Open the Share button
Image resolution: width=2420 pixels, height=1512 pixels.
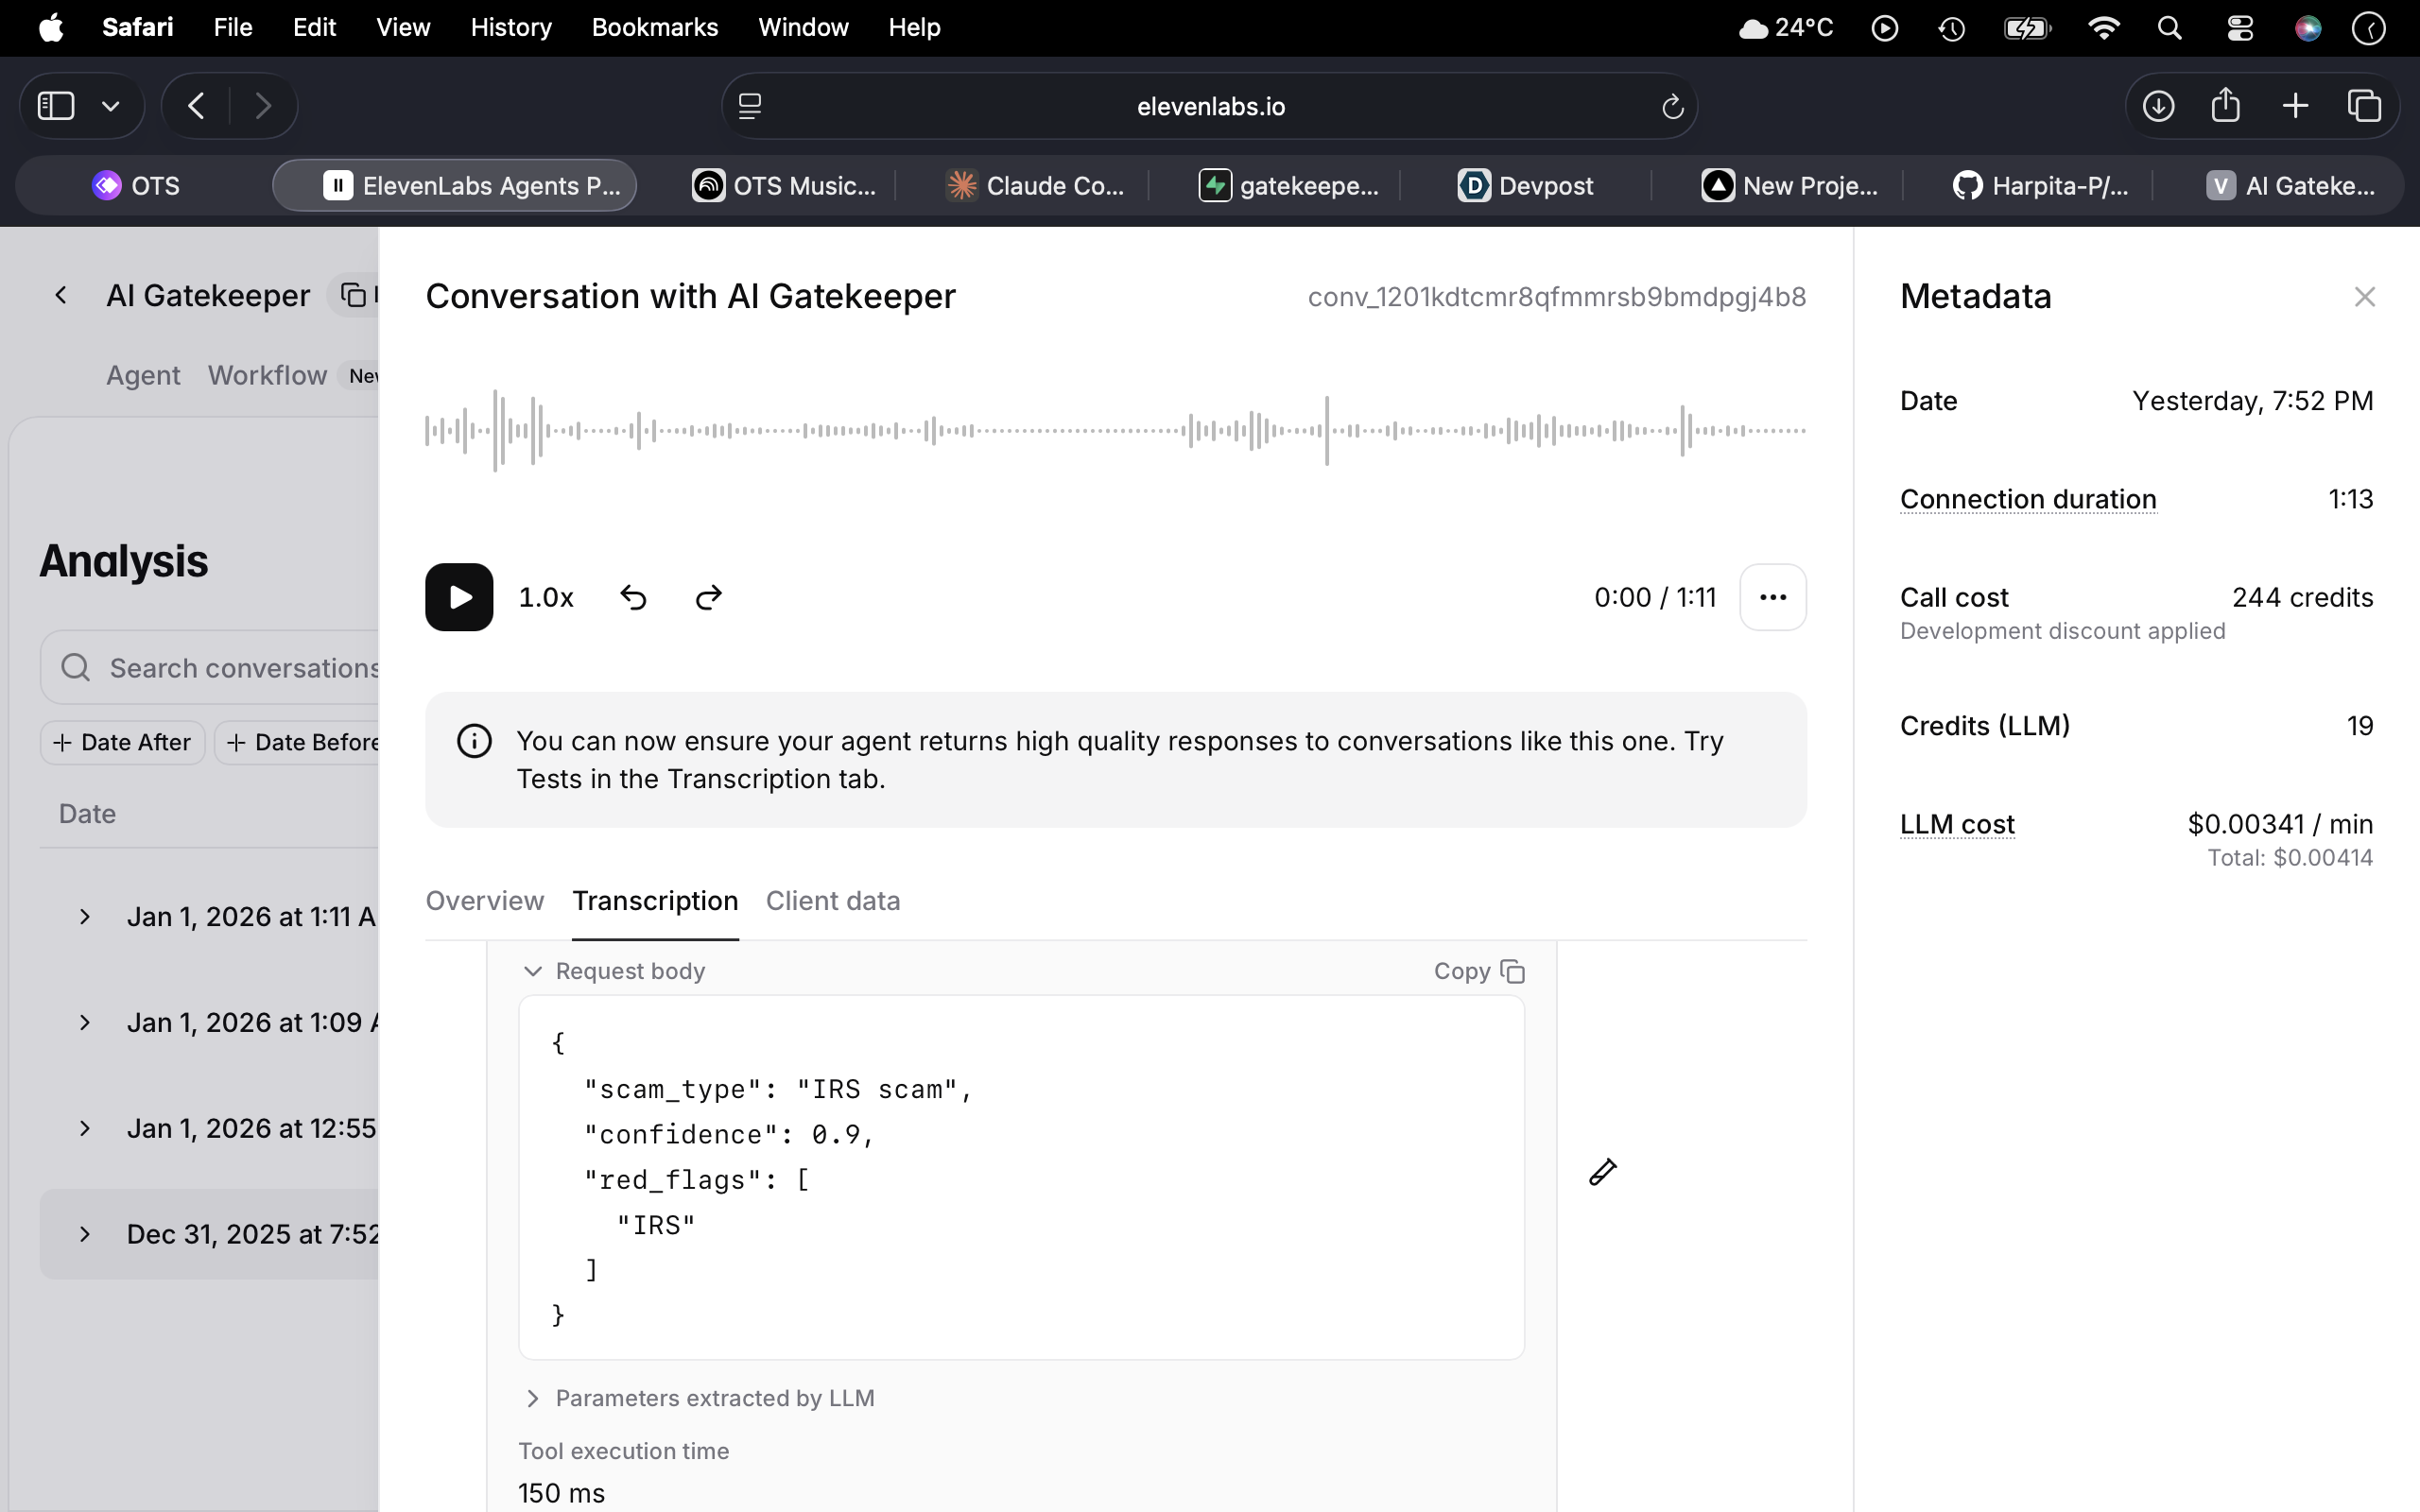pos(2225,106)
